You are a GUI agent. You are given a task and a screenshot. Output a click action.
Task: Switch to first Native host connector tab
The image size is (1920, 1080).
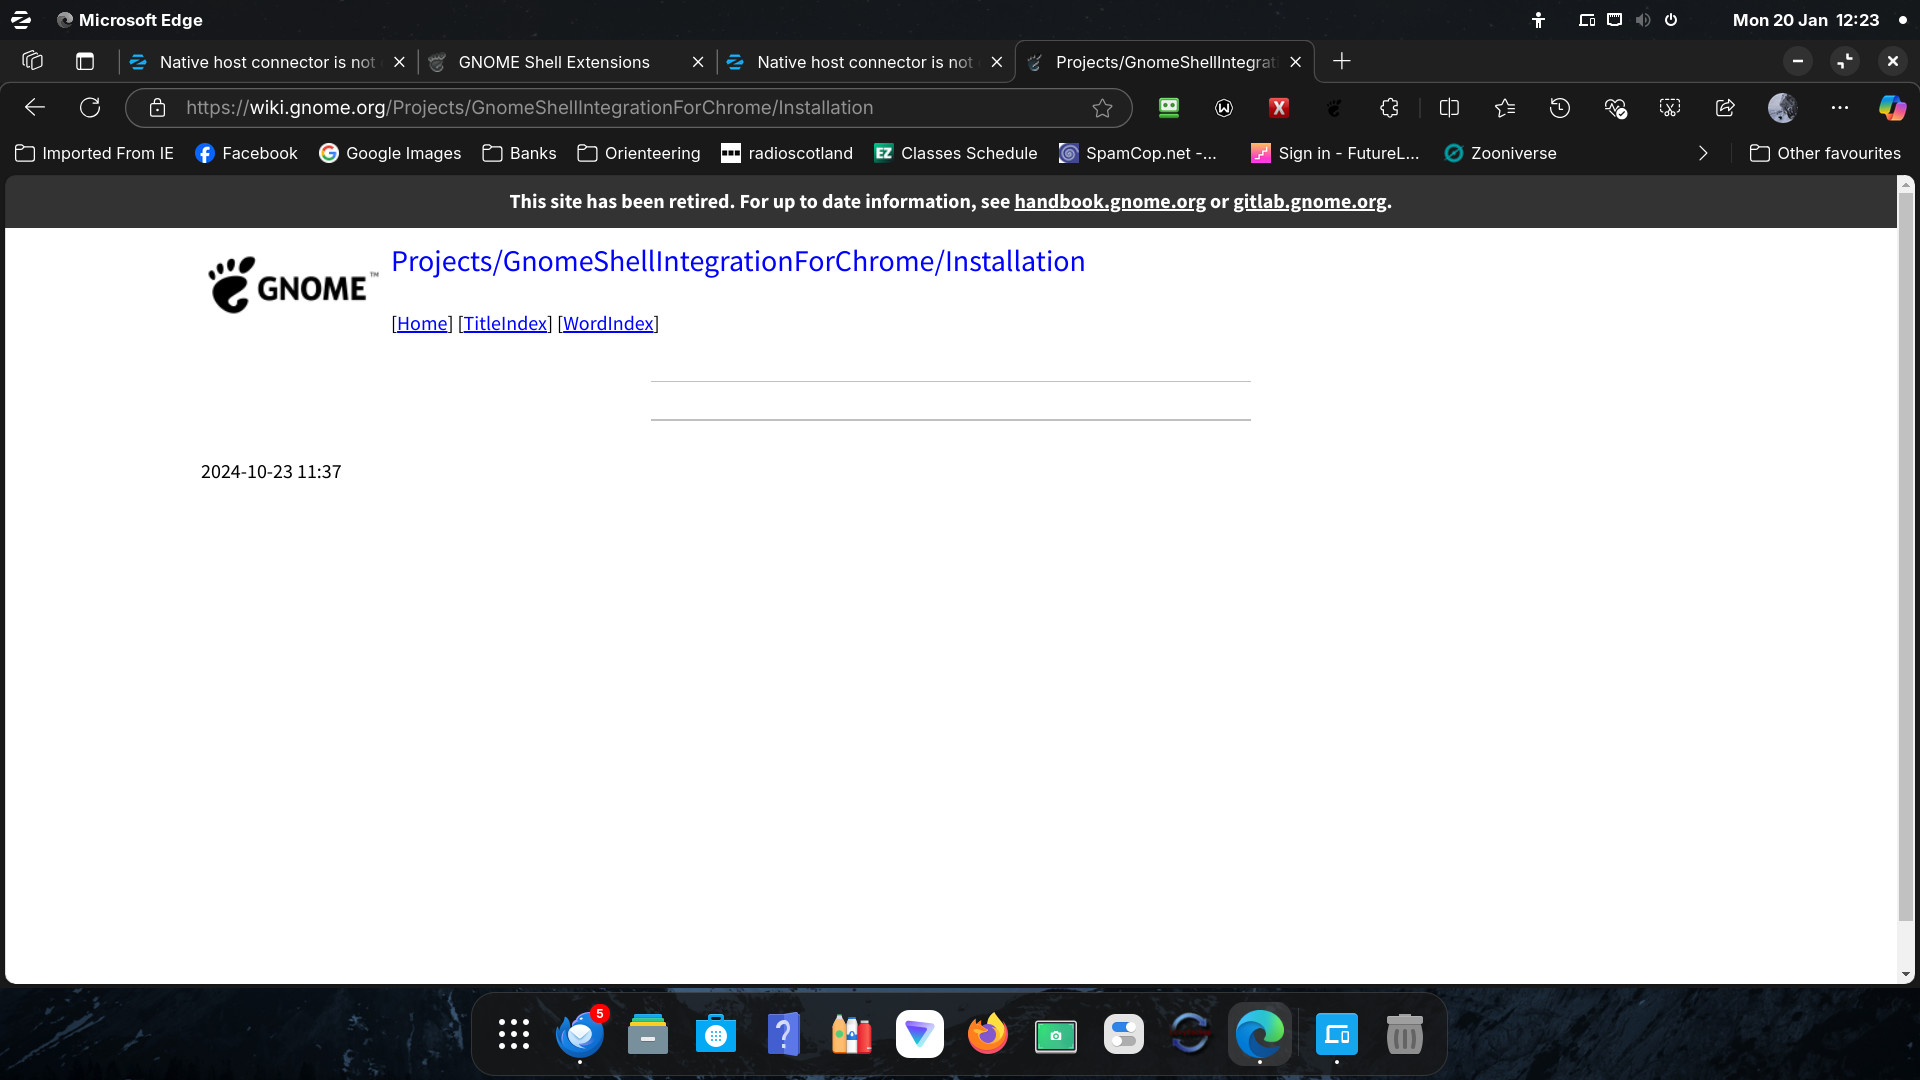point(268,62)
